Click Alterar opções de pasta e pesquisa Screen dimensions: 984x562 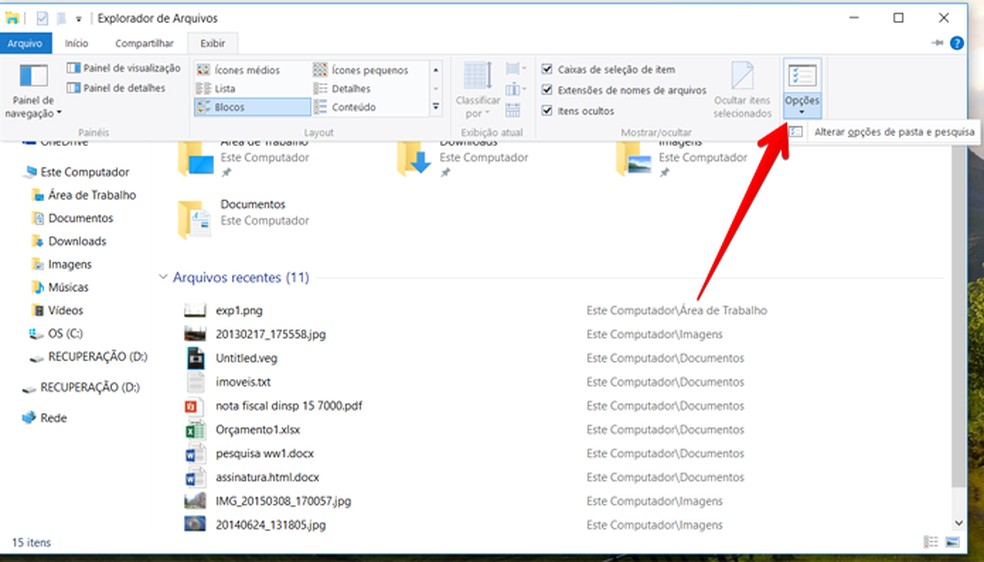click(894, 132)
